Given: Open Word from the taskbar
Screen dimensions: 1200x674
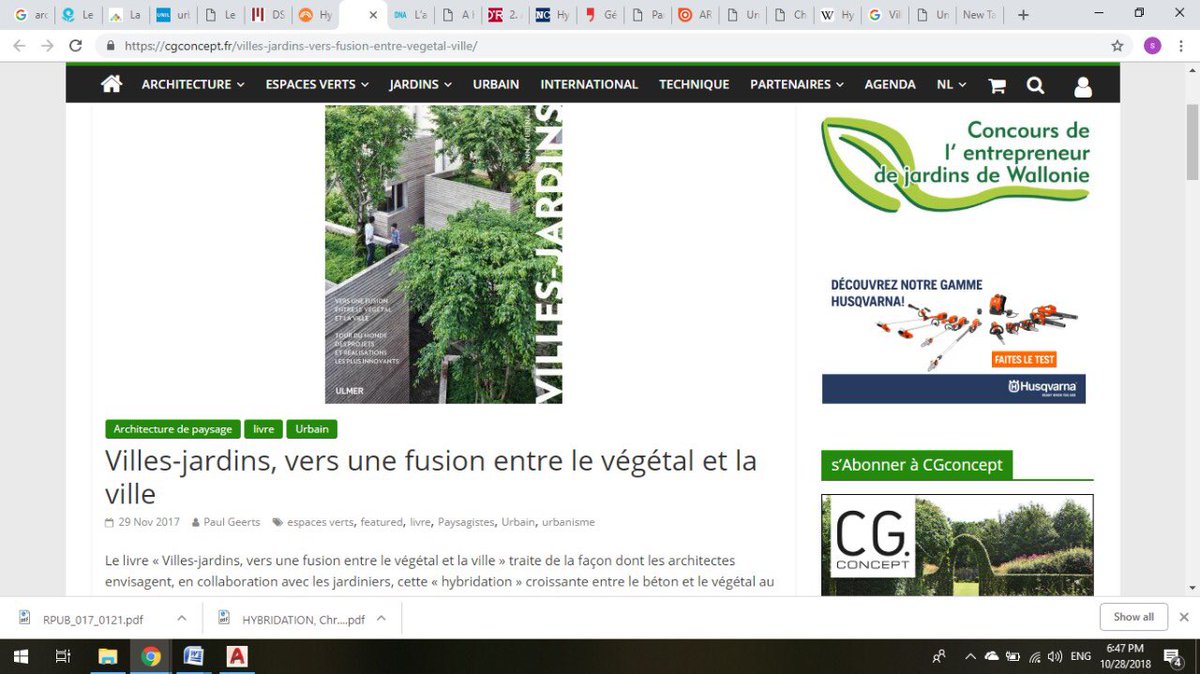Looking at the screenshot, I should coord(194,657).
